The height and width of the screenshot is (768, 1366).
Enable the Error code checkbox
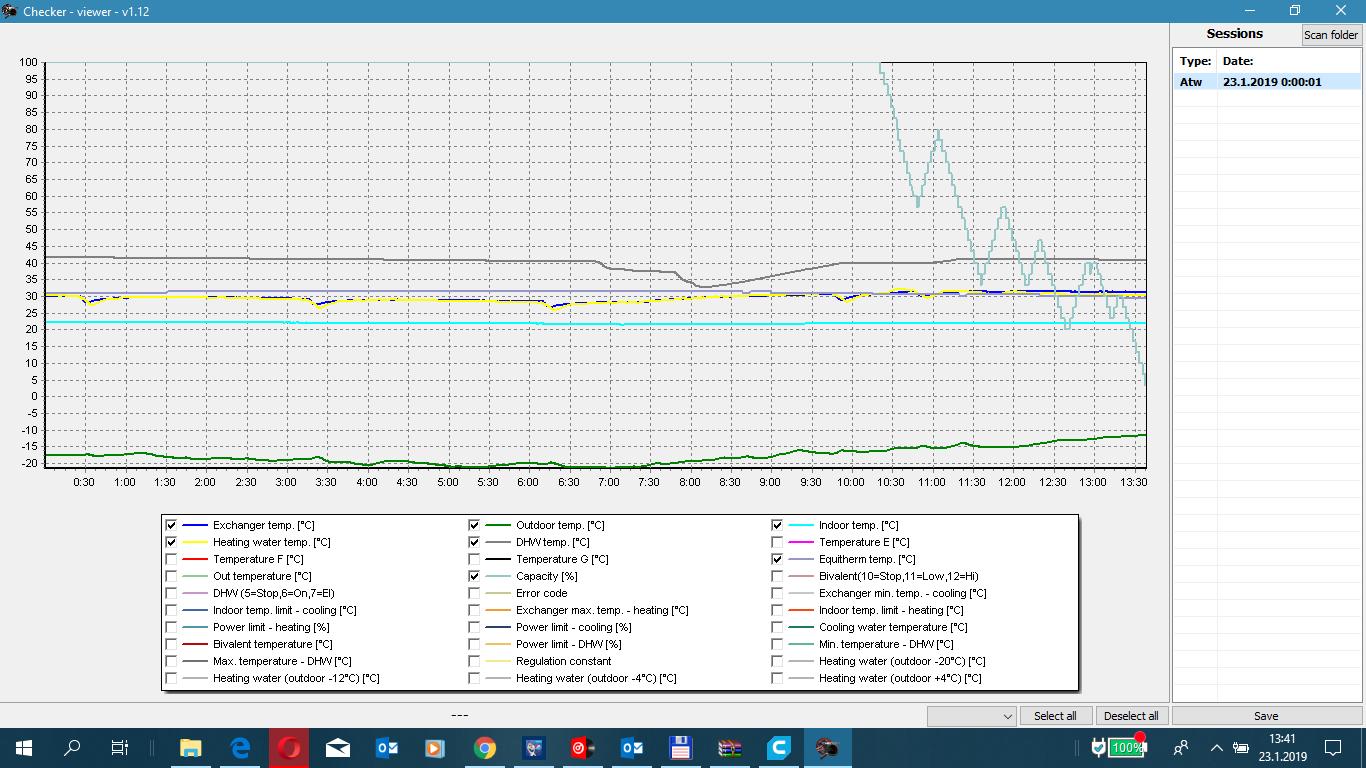pos(474,593)
